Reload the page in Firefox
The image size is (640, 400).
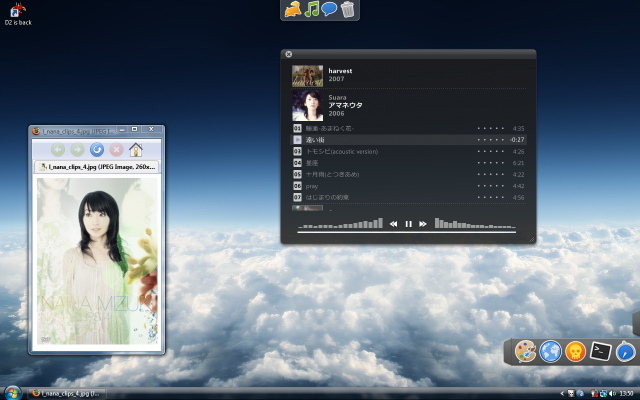(97, 150)
